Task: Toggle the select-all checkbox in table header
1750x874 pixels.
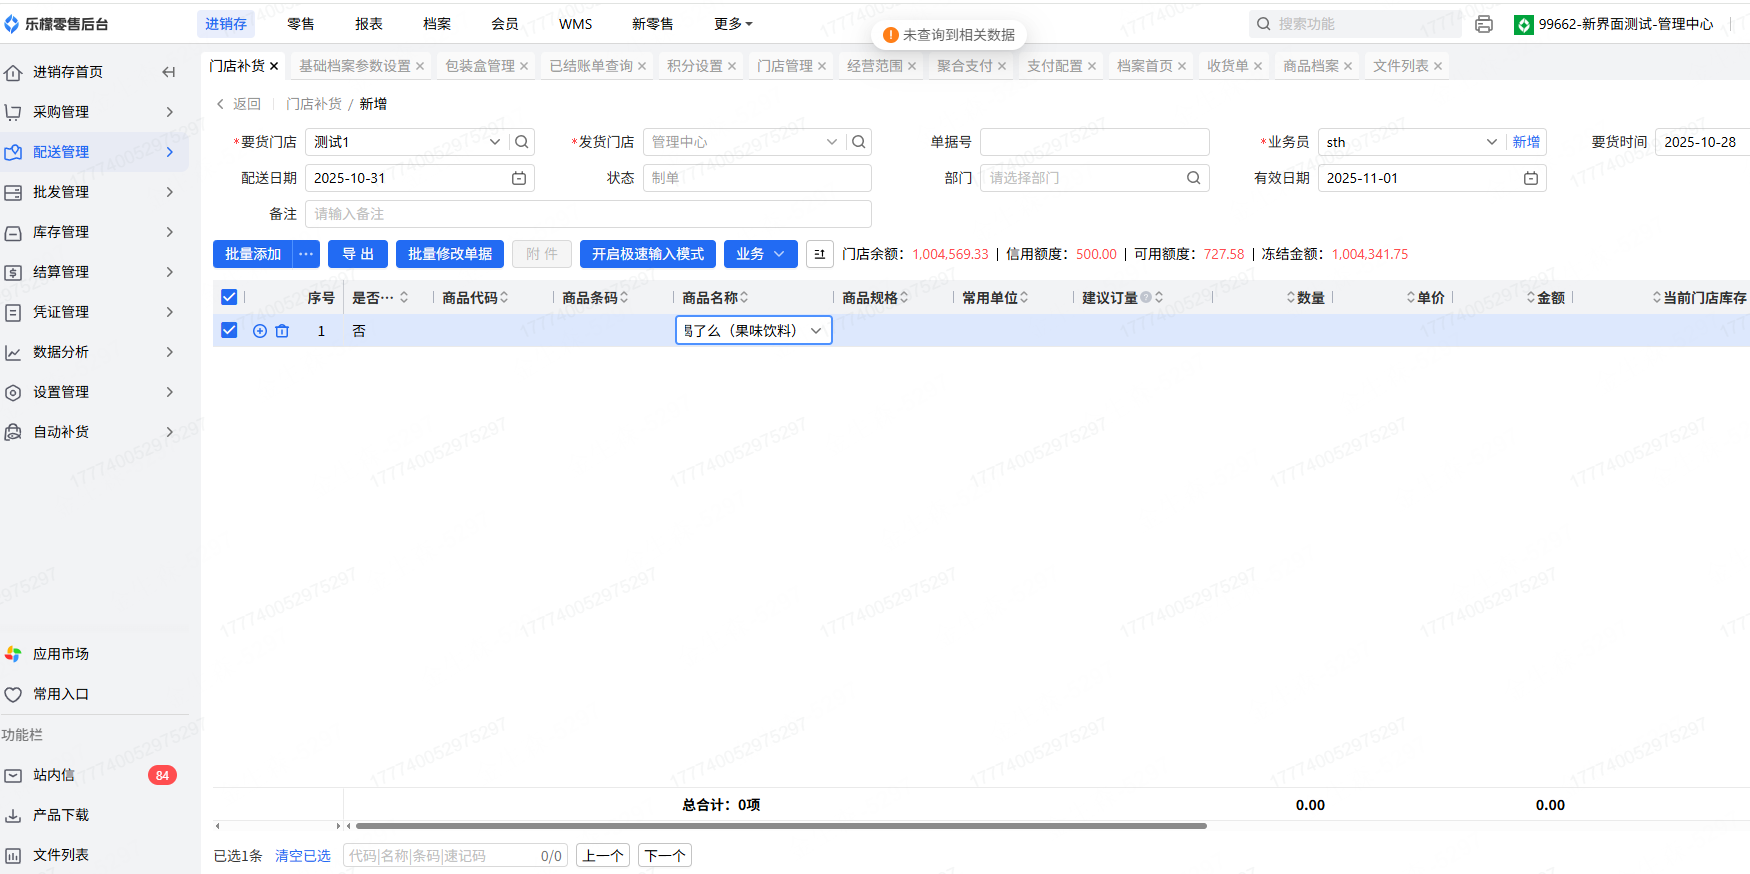Action: 229,297
